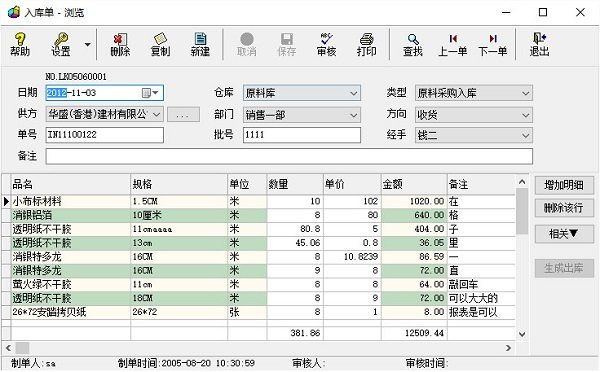The height and width of the screenshot is (372, 600).
Task: Open search with 查找 magnifier icon
Action: pos(412,44)
